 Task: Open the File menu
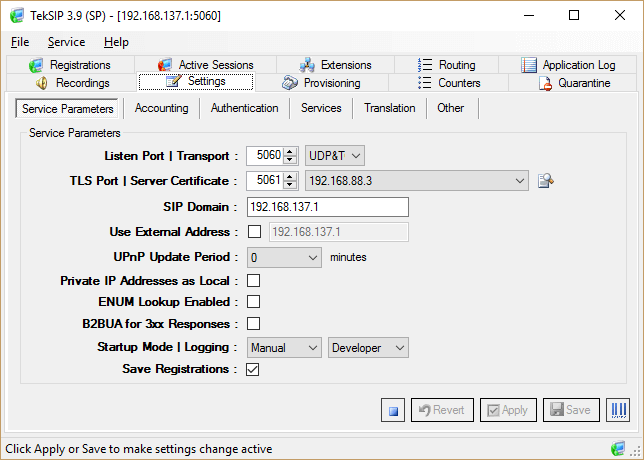(x=20, y=42)
